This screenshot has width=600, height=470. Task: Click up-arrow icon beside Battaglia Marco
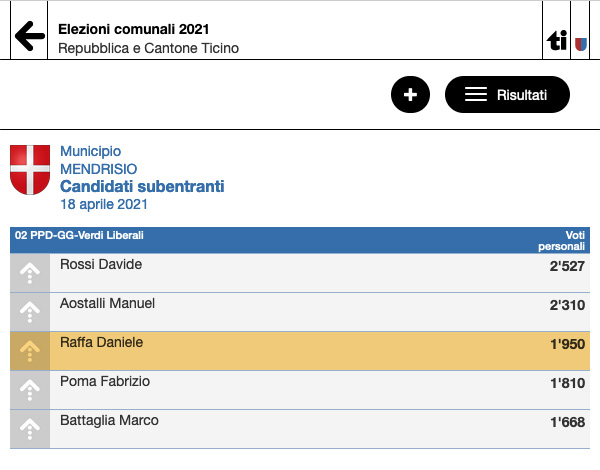coord(30,429)
